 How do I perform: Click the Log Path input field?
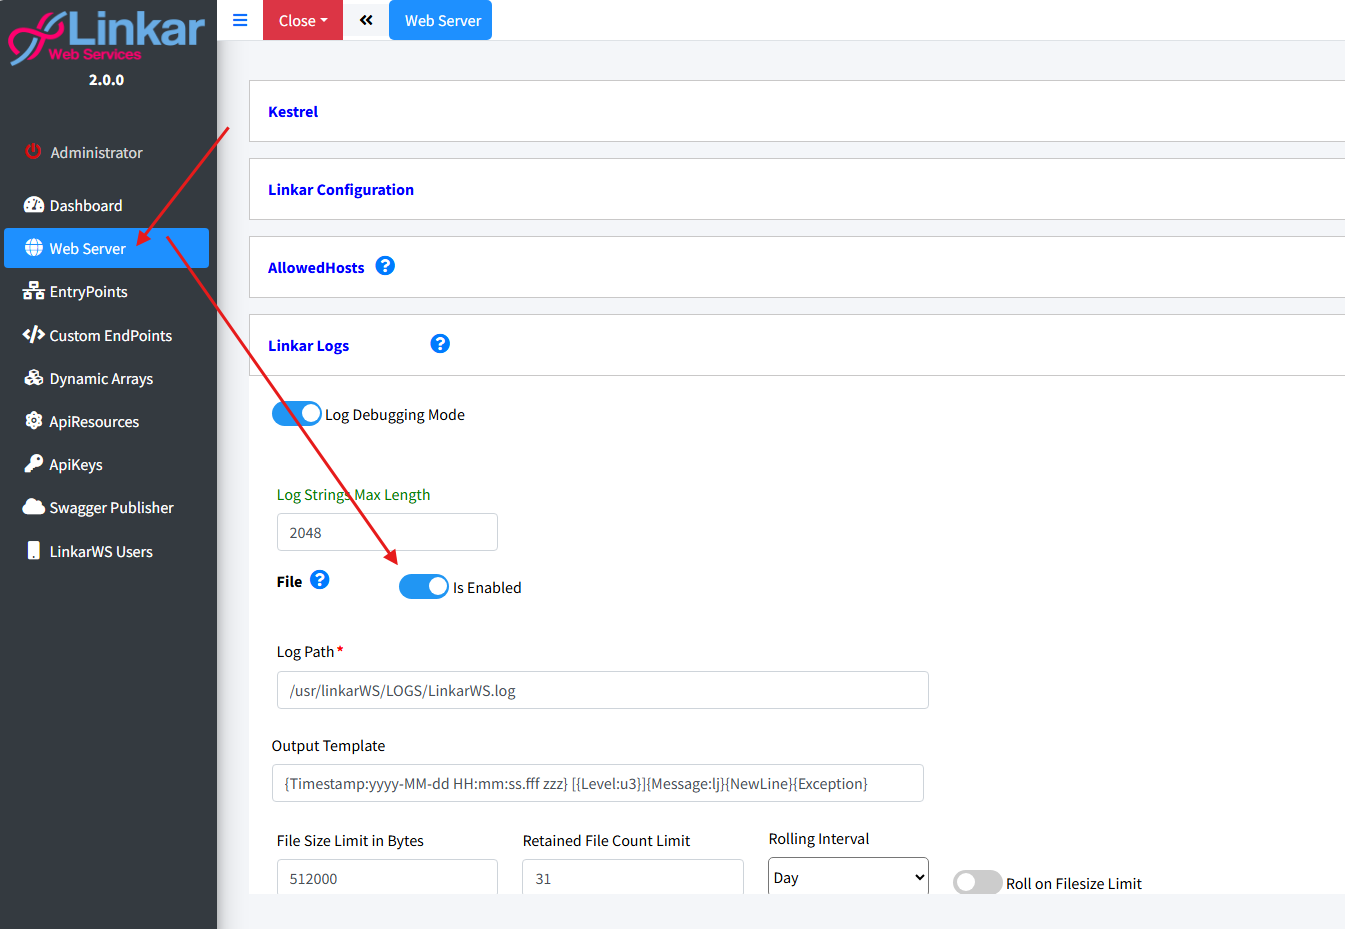[x=602, y=690]
